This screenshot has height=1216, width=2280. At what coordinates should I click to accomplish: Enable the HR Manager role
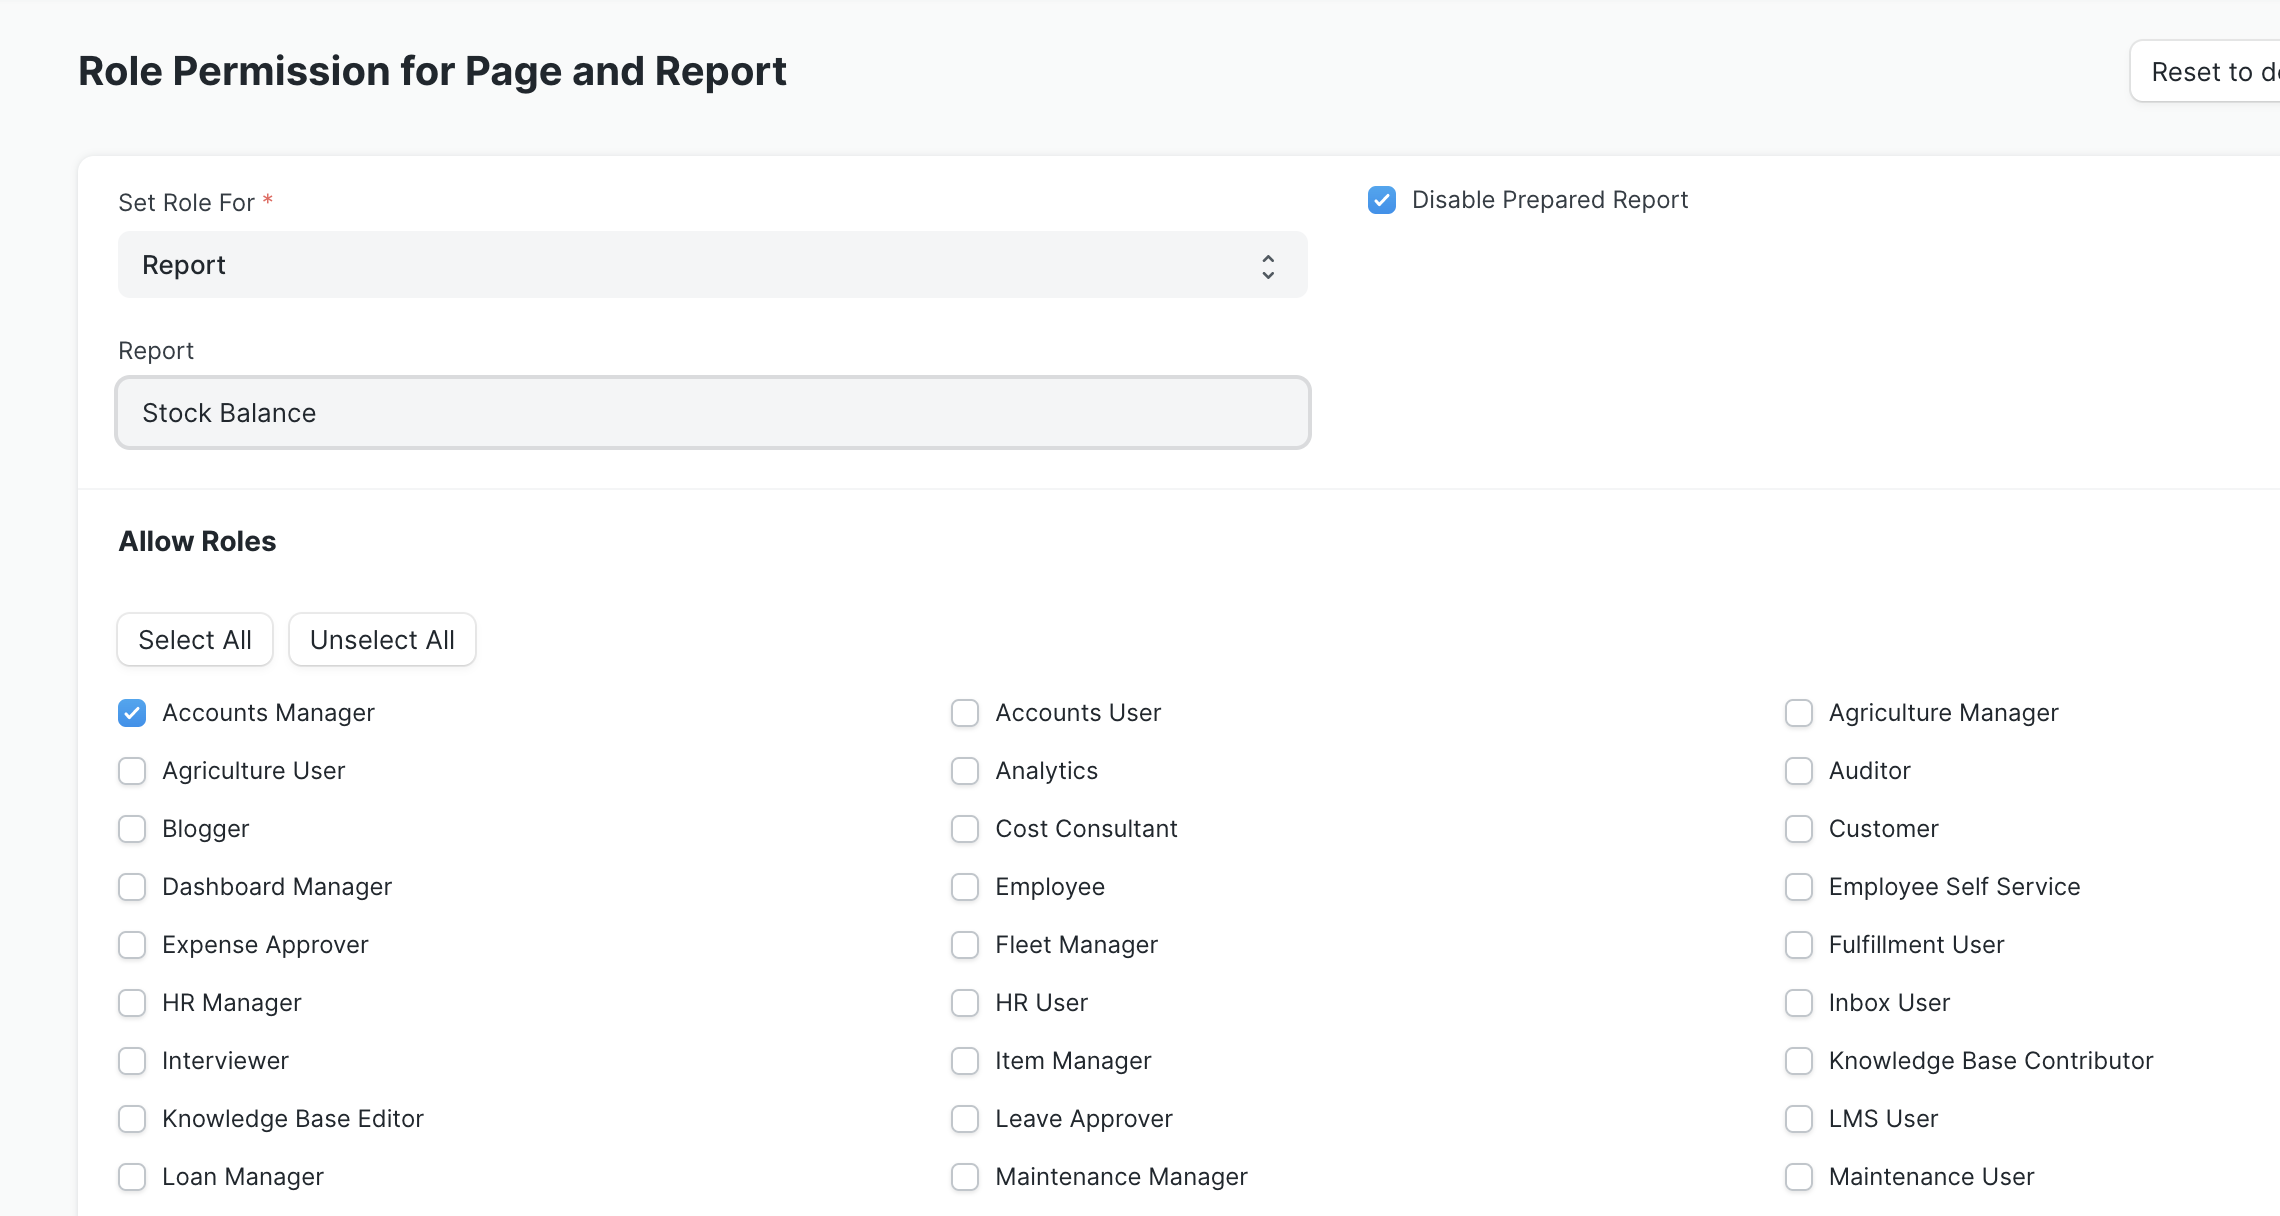click(x=131, y=1002)
